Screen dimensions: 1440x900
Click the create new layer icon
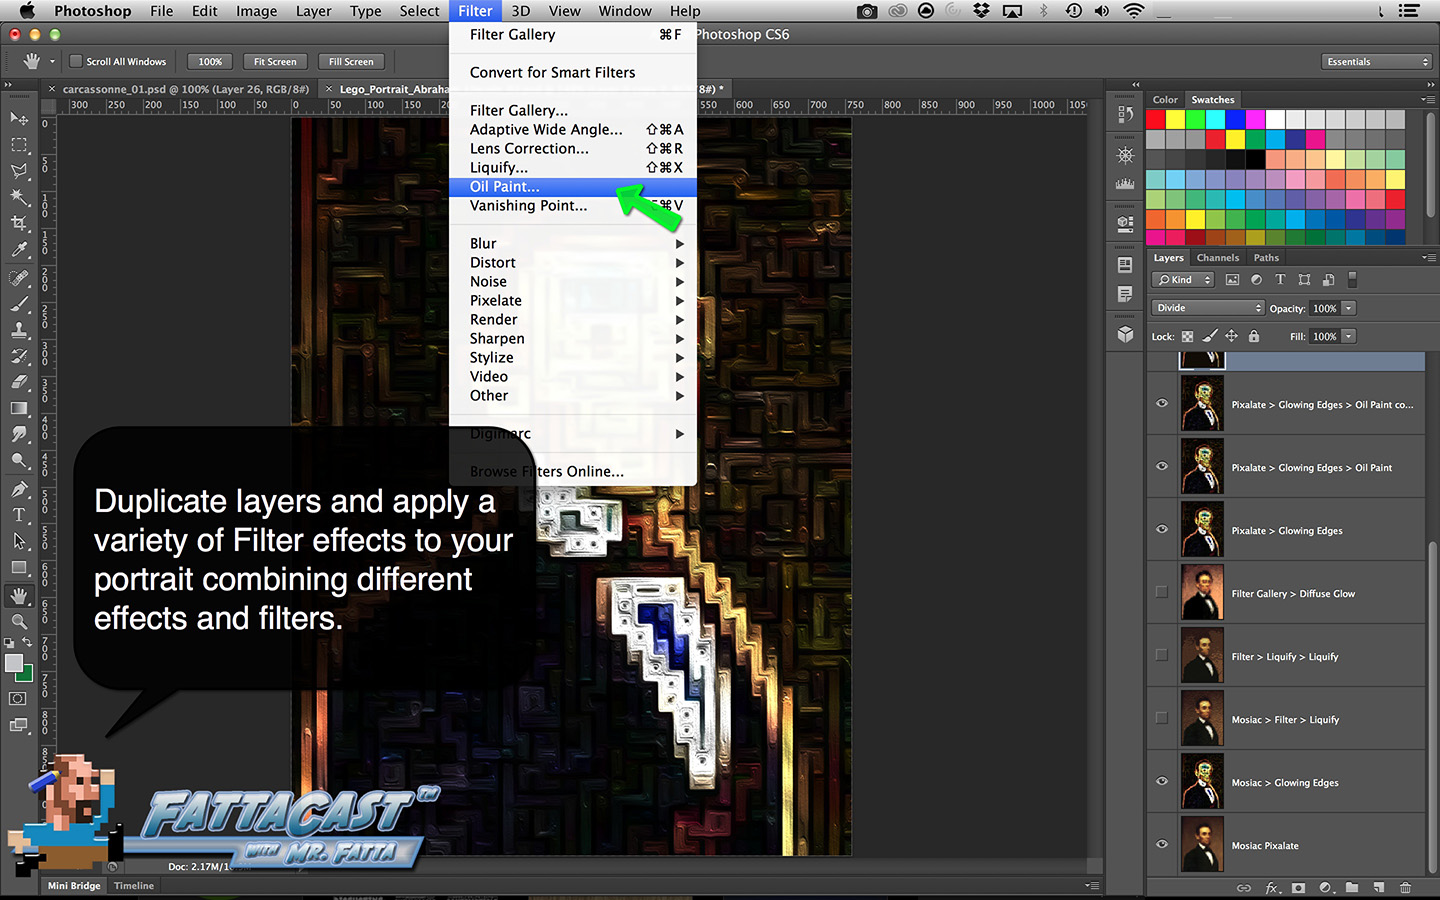(x=1378, y=888)
